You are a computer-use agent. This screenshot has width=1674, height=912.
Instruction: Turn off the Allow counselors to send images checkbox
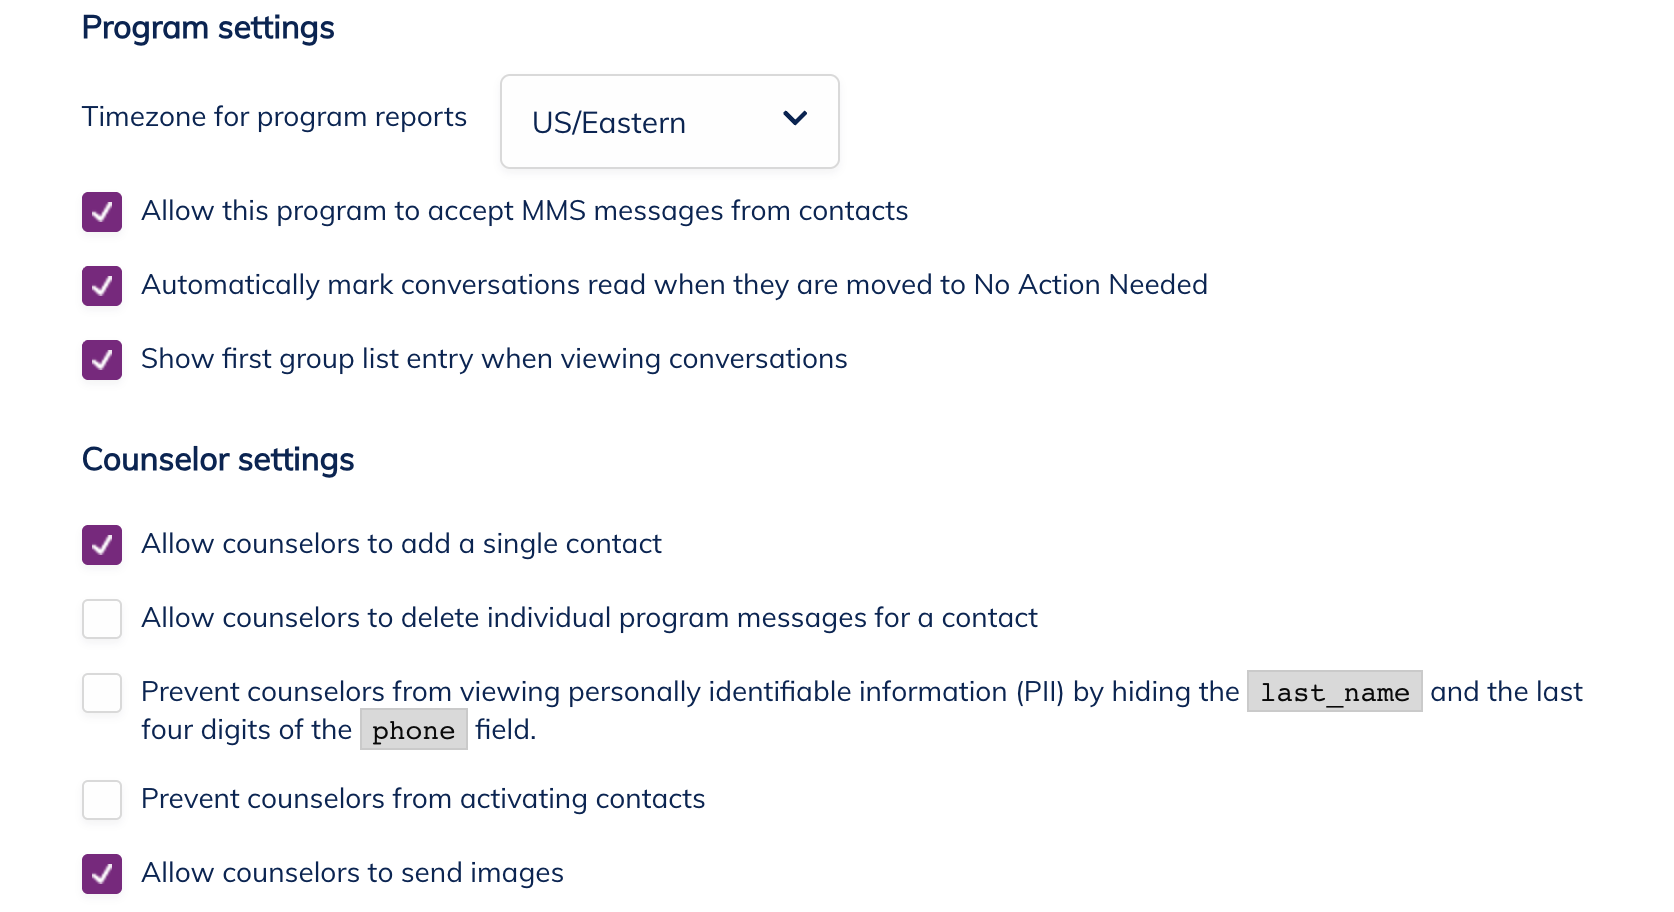pyautogui.click(x=102, y=874)
